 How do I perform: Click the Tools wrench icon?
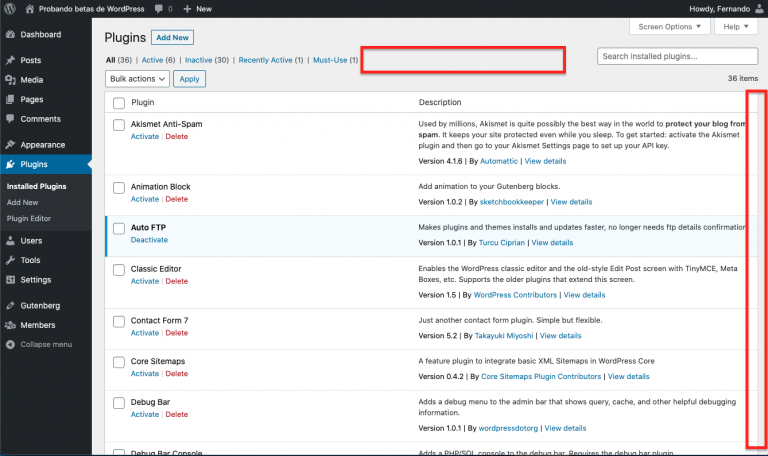click(x=10, y=260)
